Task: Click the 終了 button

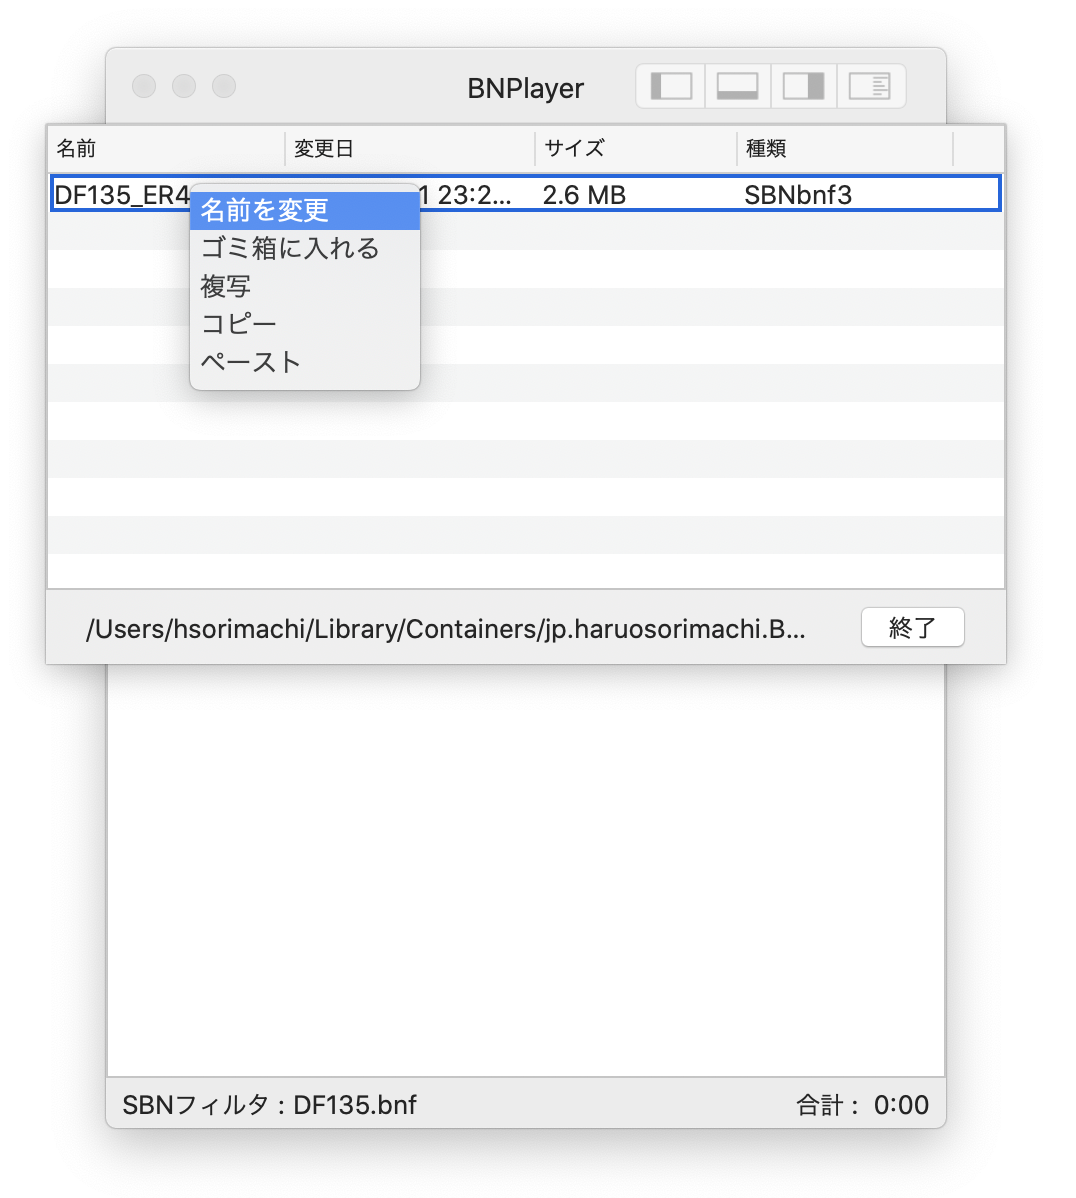Action: coord(912,627)
